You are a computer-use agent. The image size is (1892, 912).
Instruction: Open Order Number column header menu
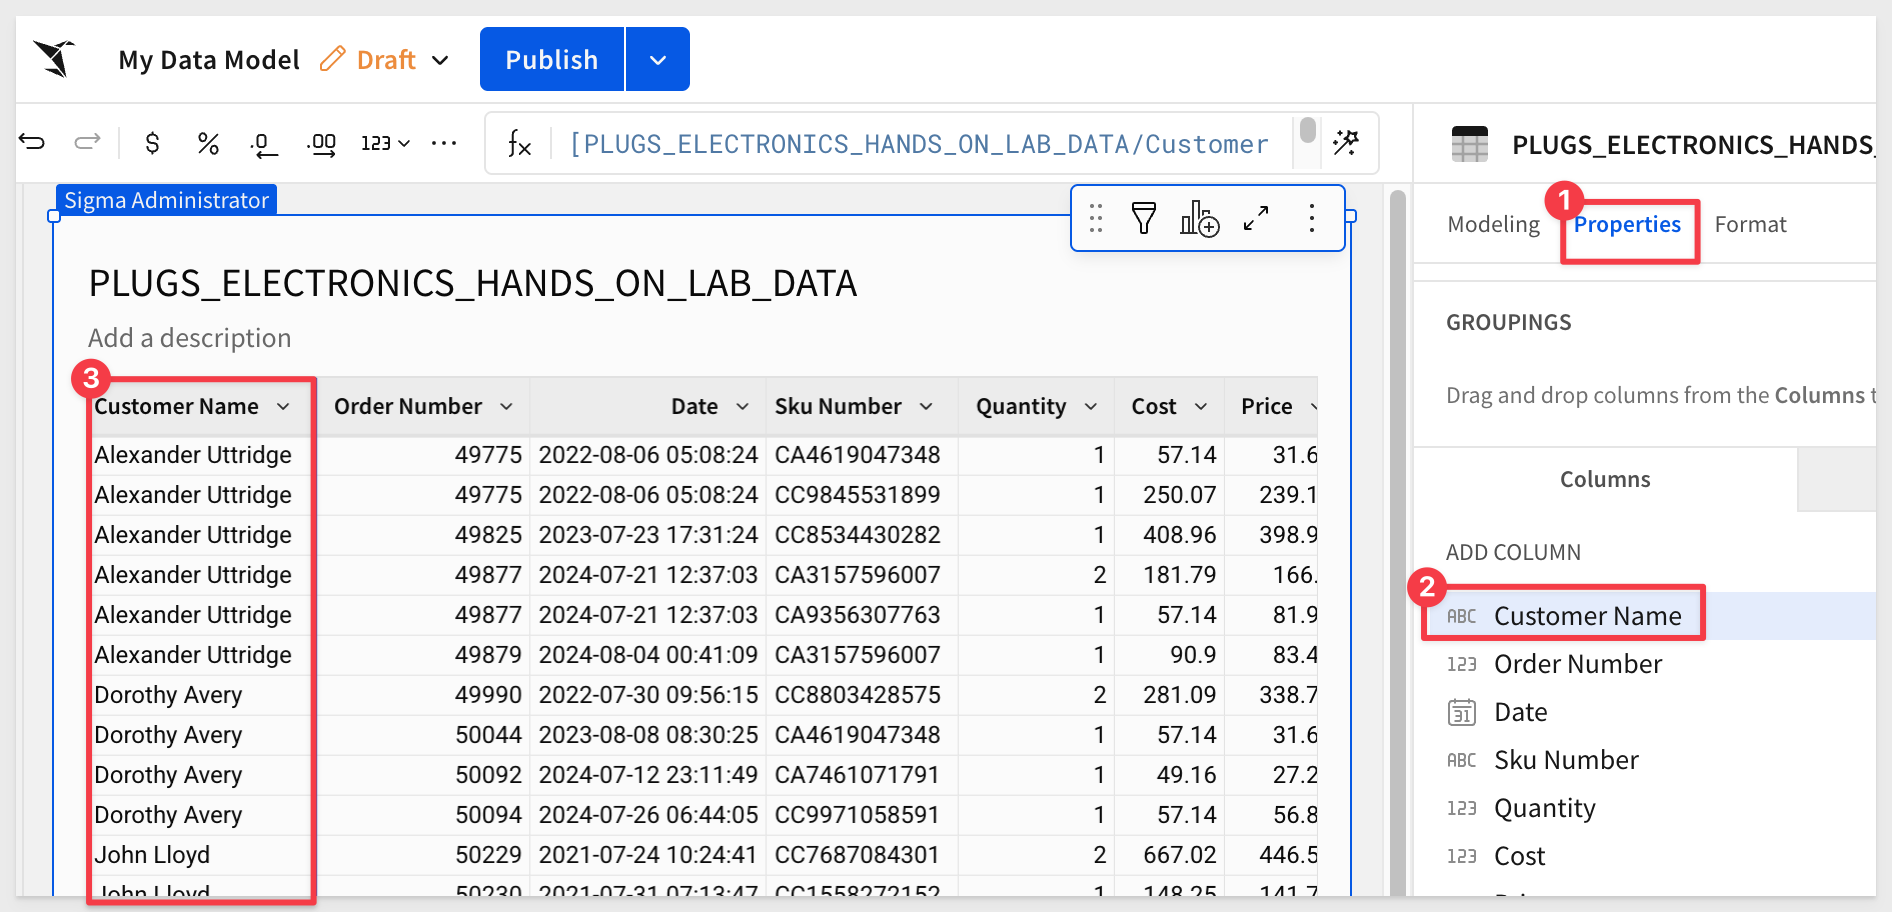coord(506,406)
